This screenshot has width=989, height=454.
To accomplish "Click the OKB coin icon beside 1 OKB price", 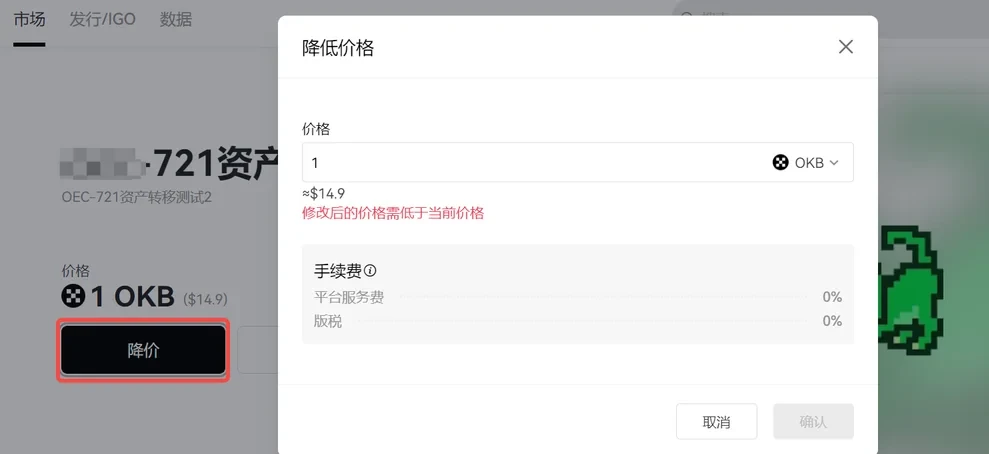I will click(73, 296).
